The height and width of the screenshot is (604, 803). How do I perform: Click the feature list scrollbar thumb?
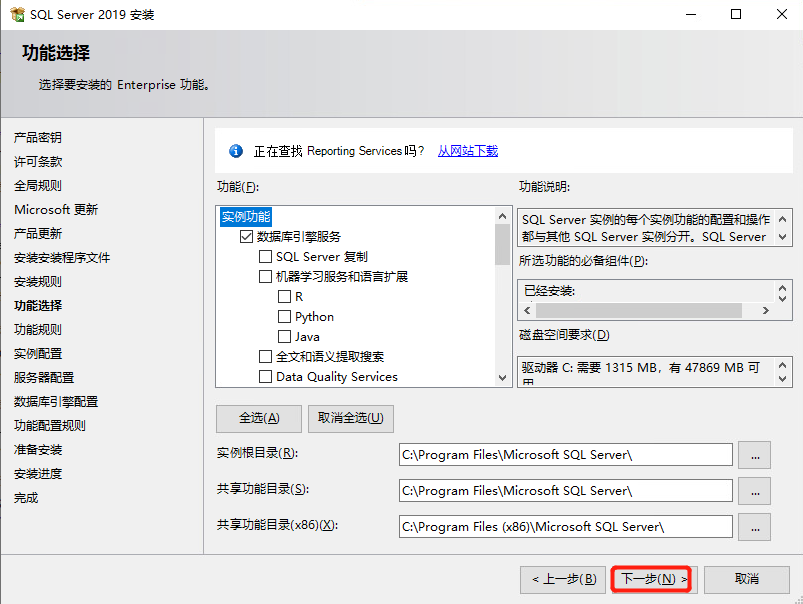[502, 244]
